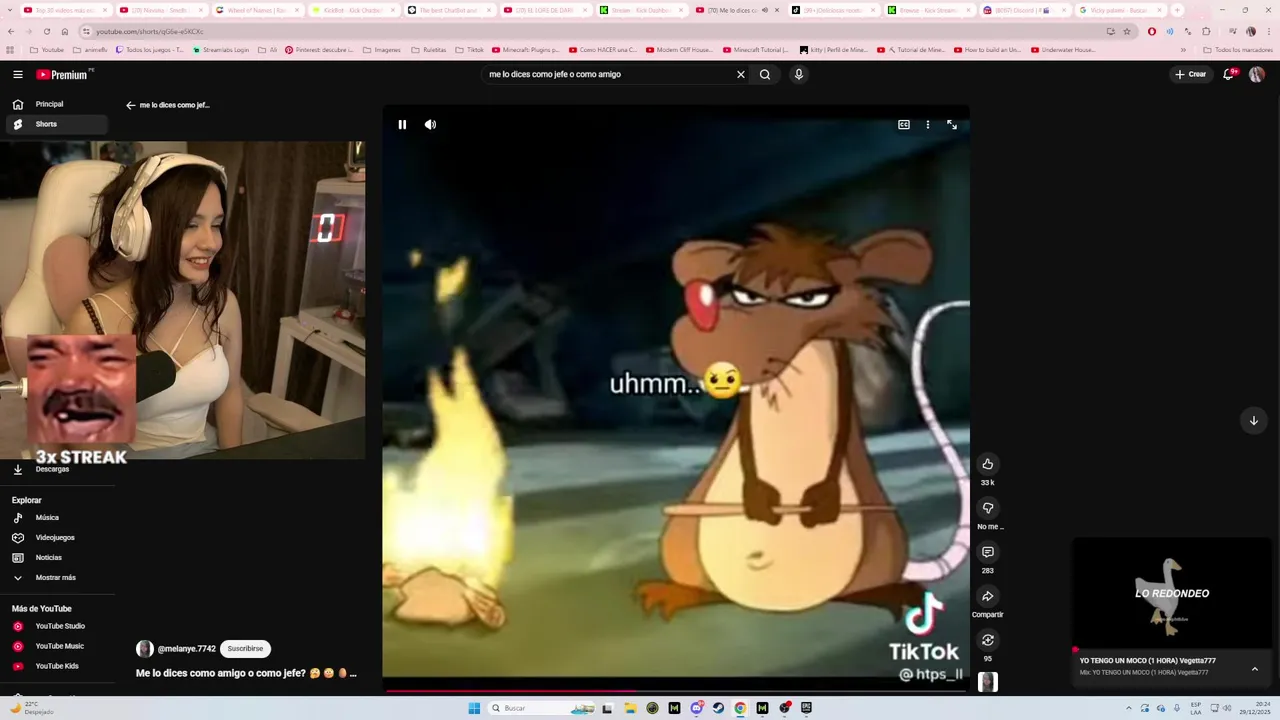Remix this Short using remix icon

point(987,640)
